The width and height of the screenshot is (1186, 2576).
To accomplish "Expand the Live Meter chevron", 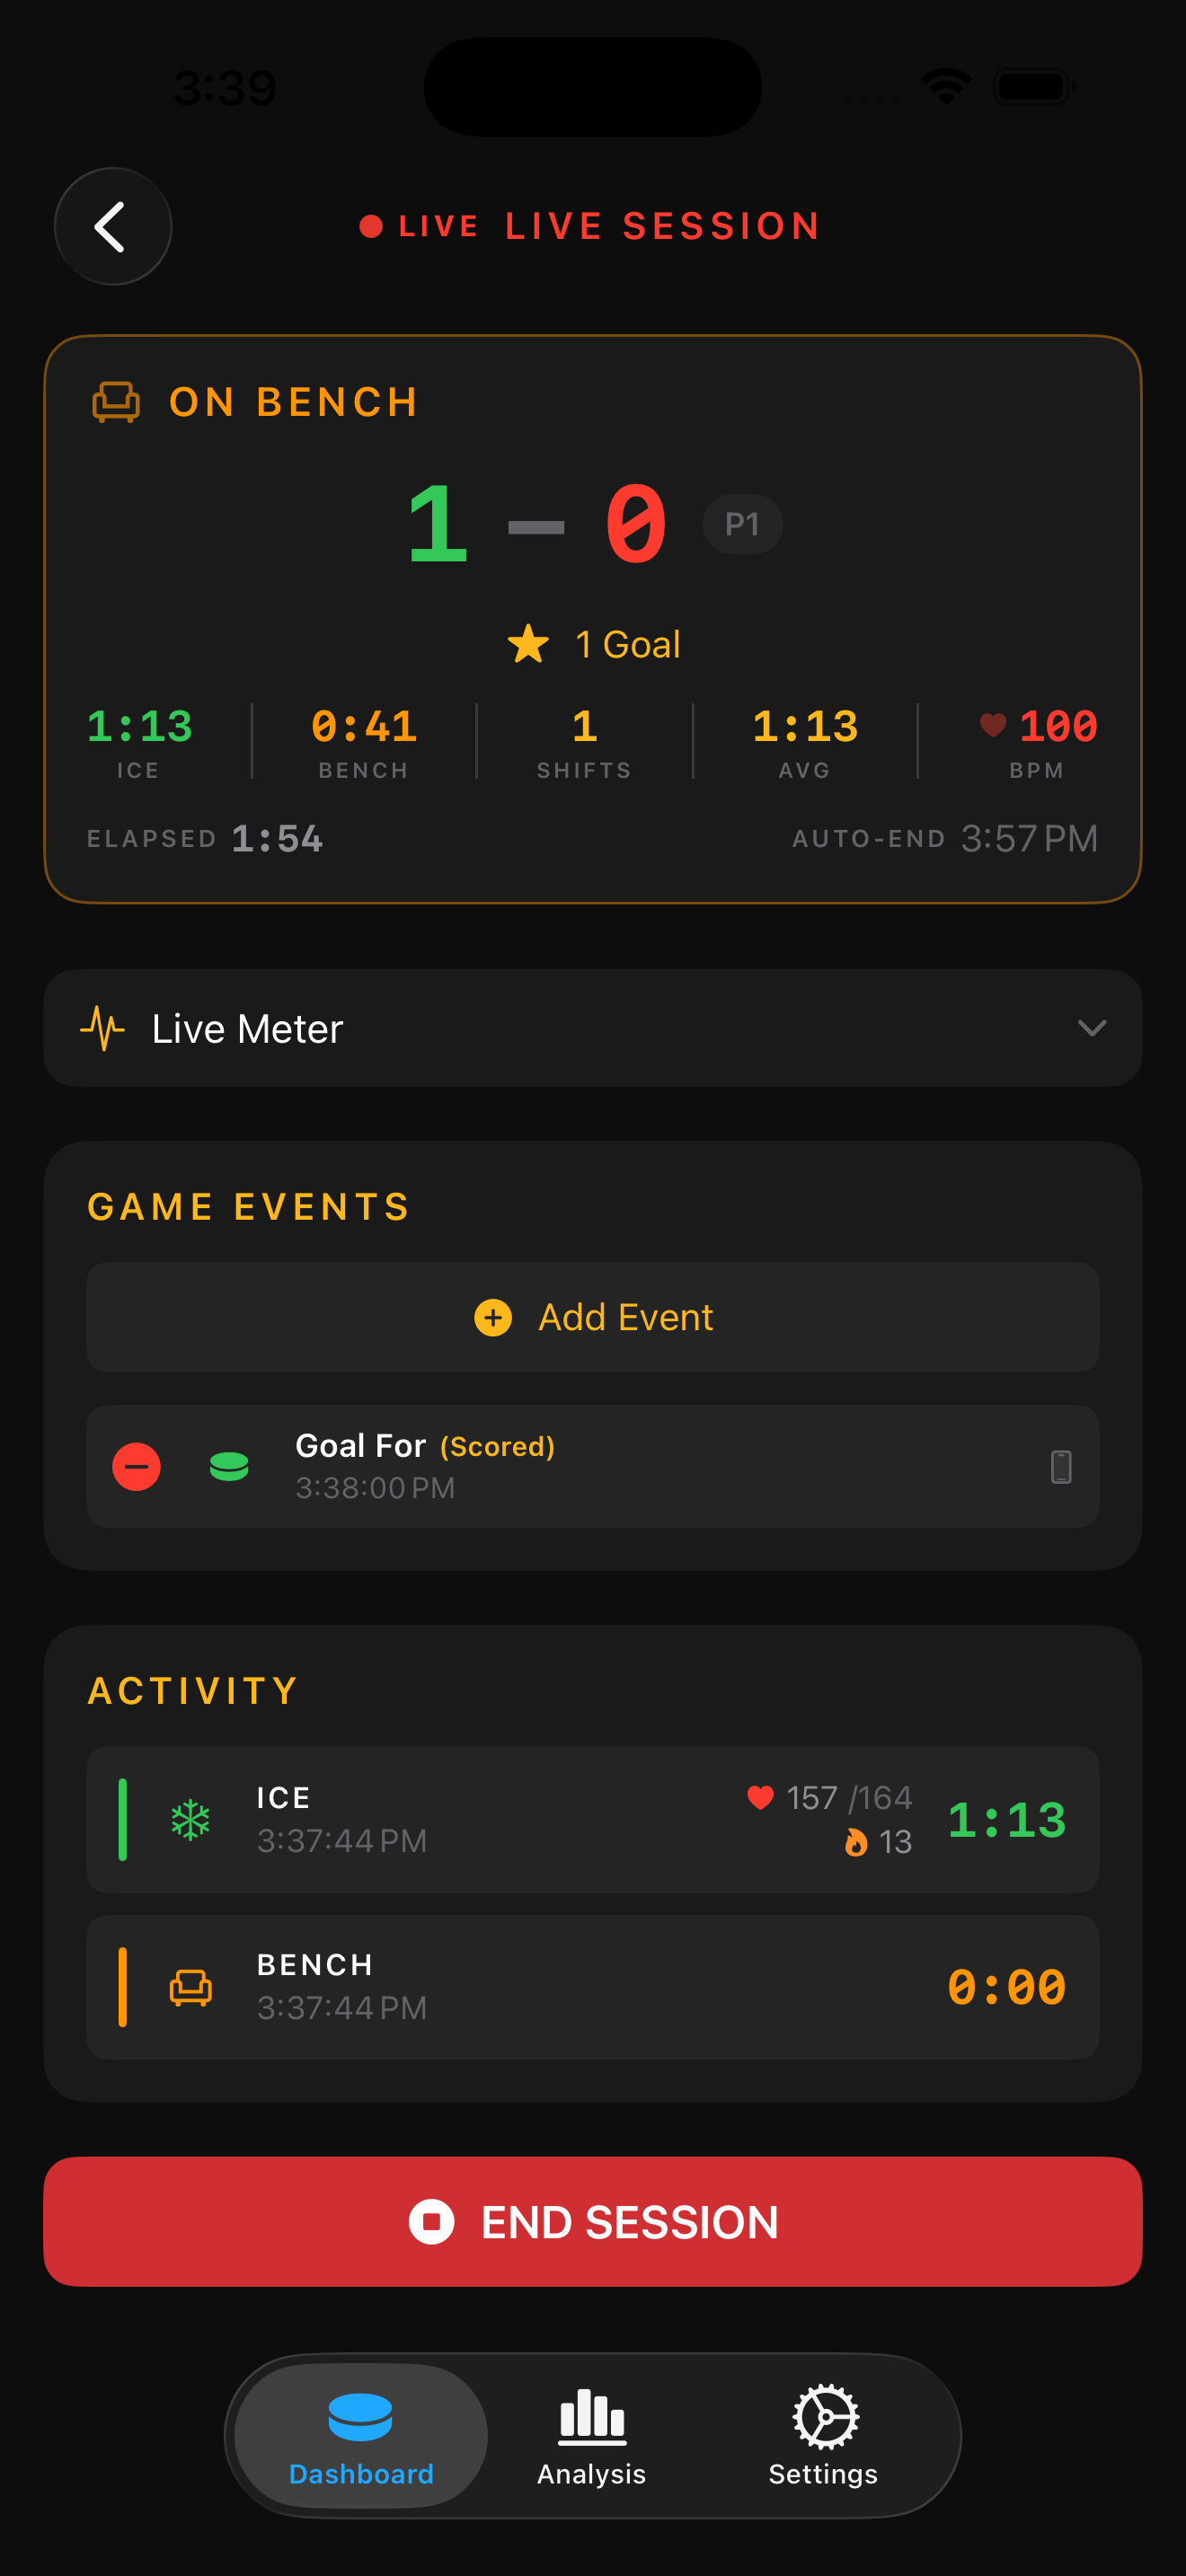I will pos(1091,1028).
